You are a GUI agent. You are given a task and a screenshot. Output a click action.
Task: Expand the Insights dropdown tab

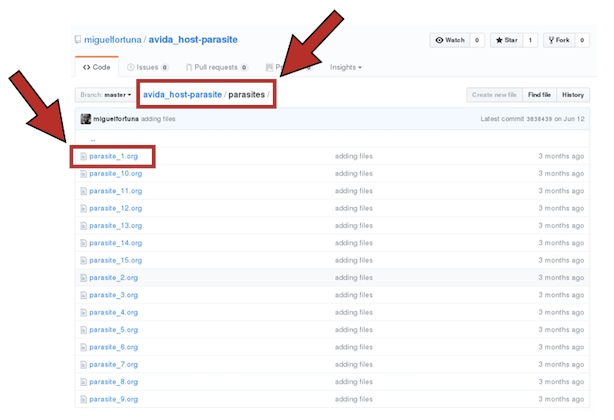(x=346, y=67)
